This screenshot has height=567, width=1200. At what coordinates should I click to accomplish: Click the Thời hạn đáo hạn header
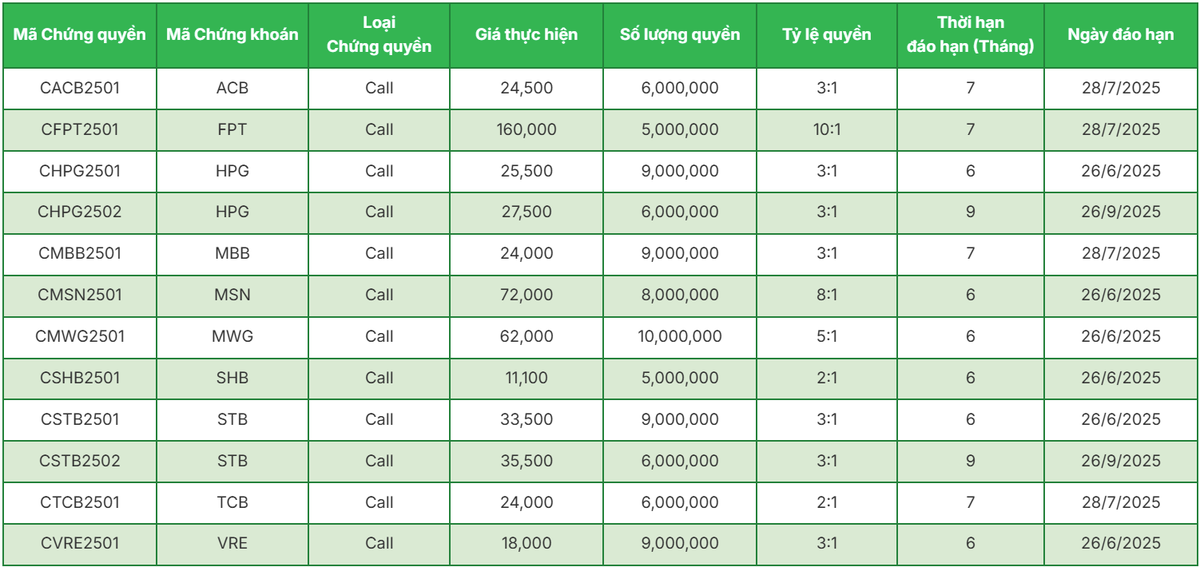pyautogui.click(x=970, y=35)
